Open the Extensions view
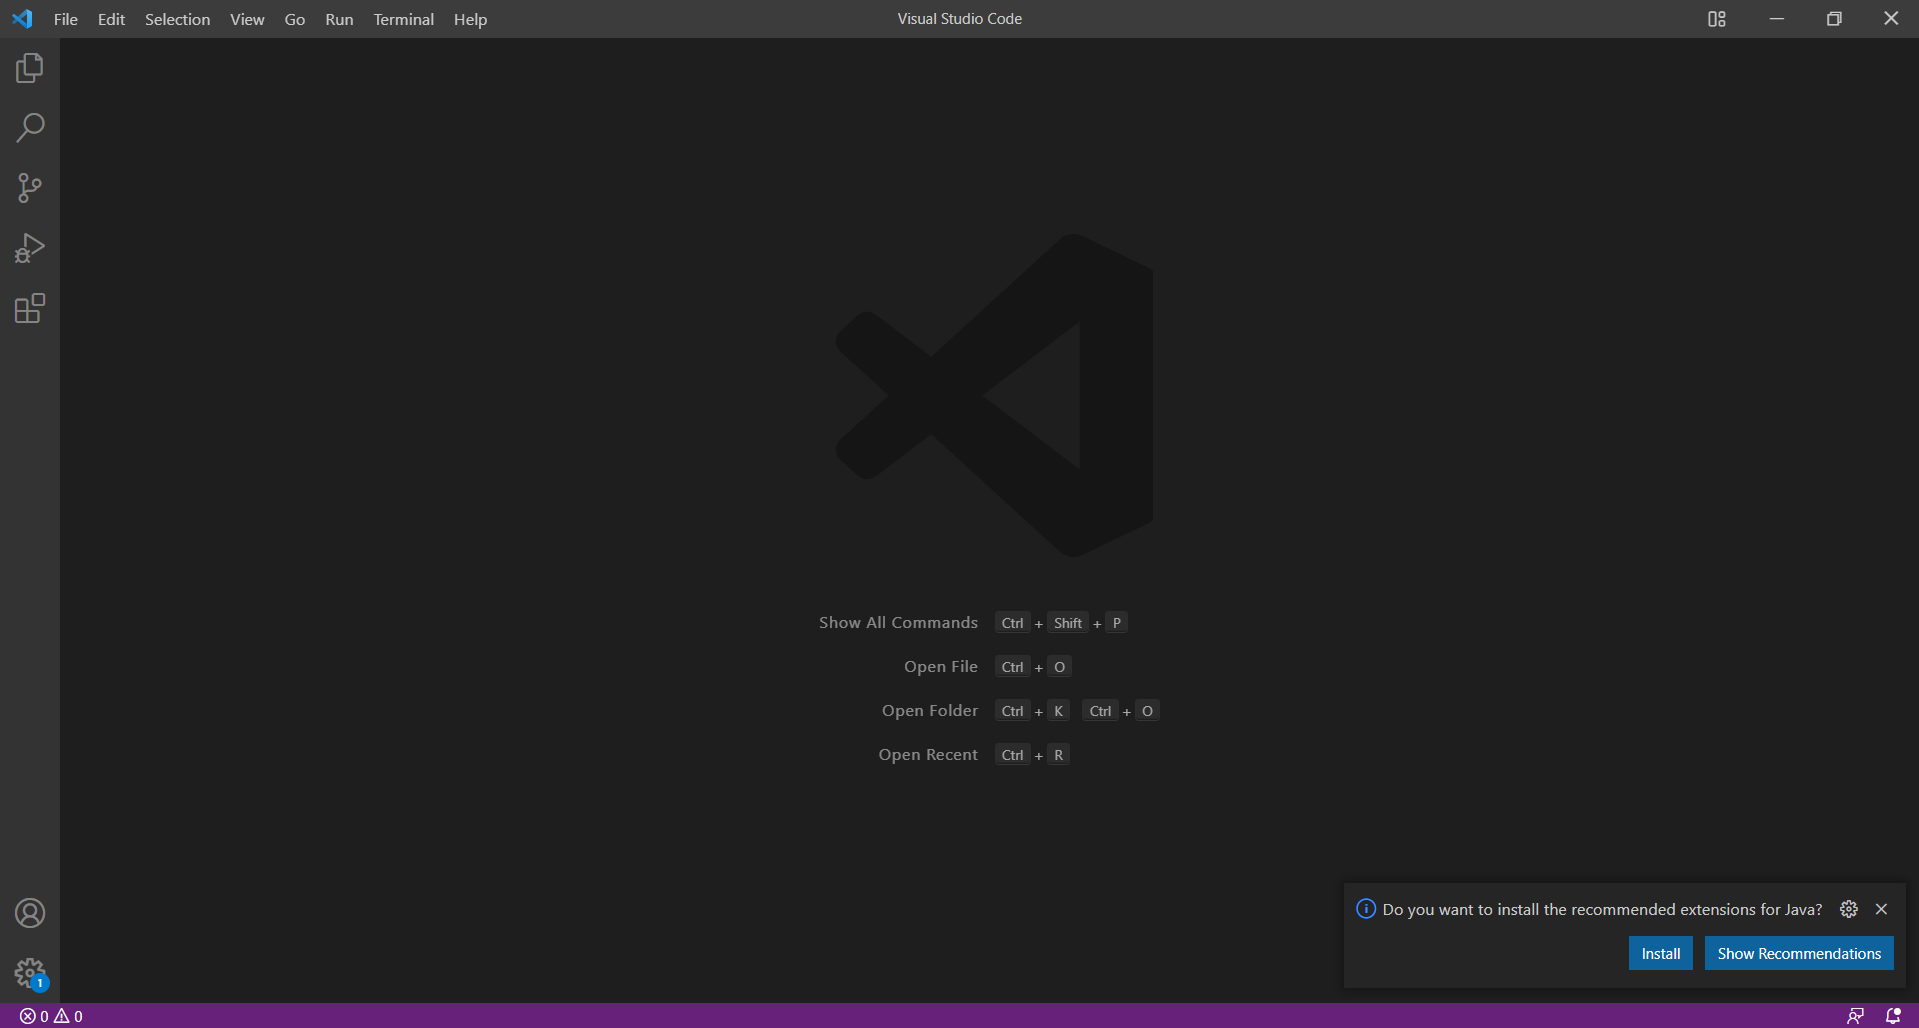The image size is (1919, 1028). coord(30,308)
